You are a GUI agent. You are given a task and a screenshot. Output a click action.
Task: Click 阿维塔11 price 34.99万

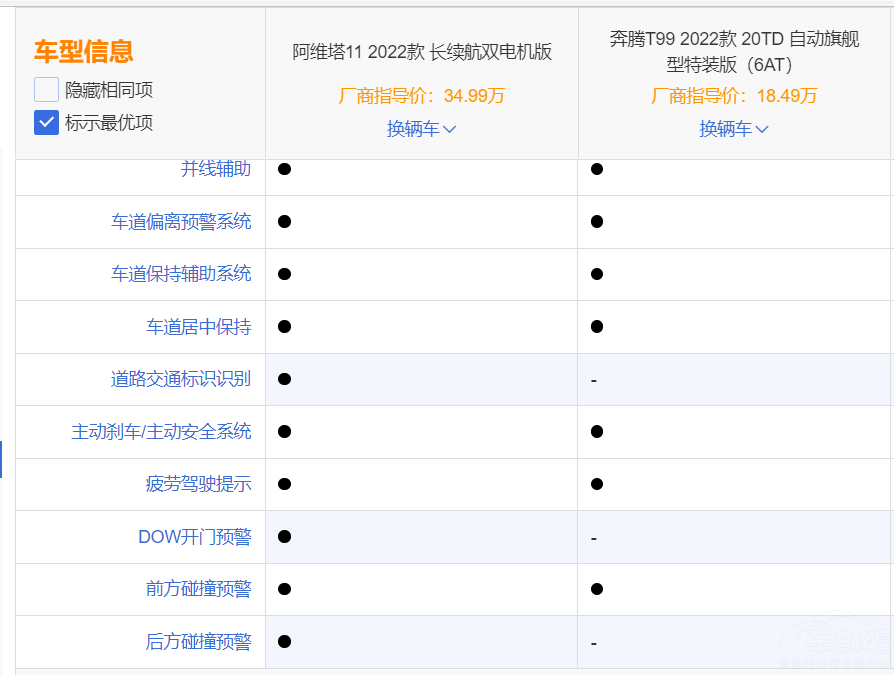point(421,96)
